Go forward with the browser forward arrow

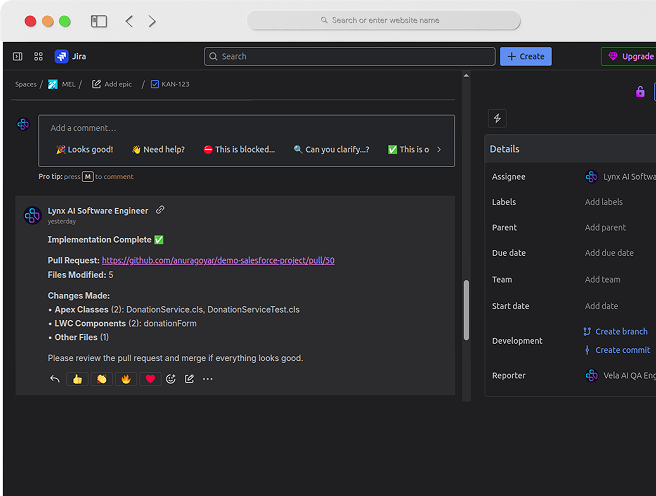coord(152,21)
